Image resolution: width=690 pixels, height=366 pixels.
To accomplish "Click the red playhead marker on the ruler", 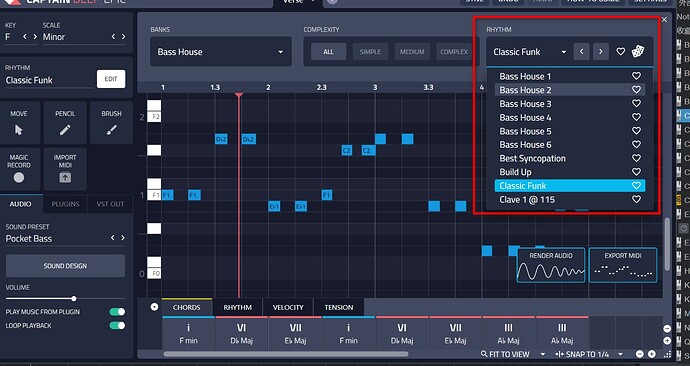I will 239,95.
